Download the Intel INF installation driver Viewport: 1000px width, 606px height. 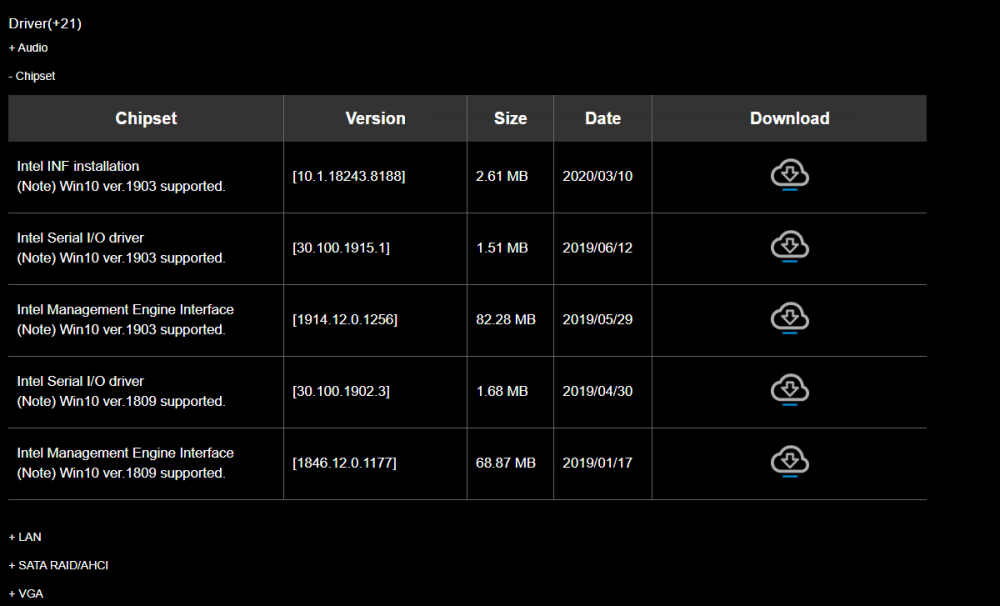point(790,175)
